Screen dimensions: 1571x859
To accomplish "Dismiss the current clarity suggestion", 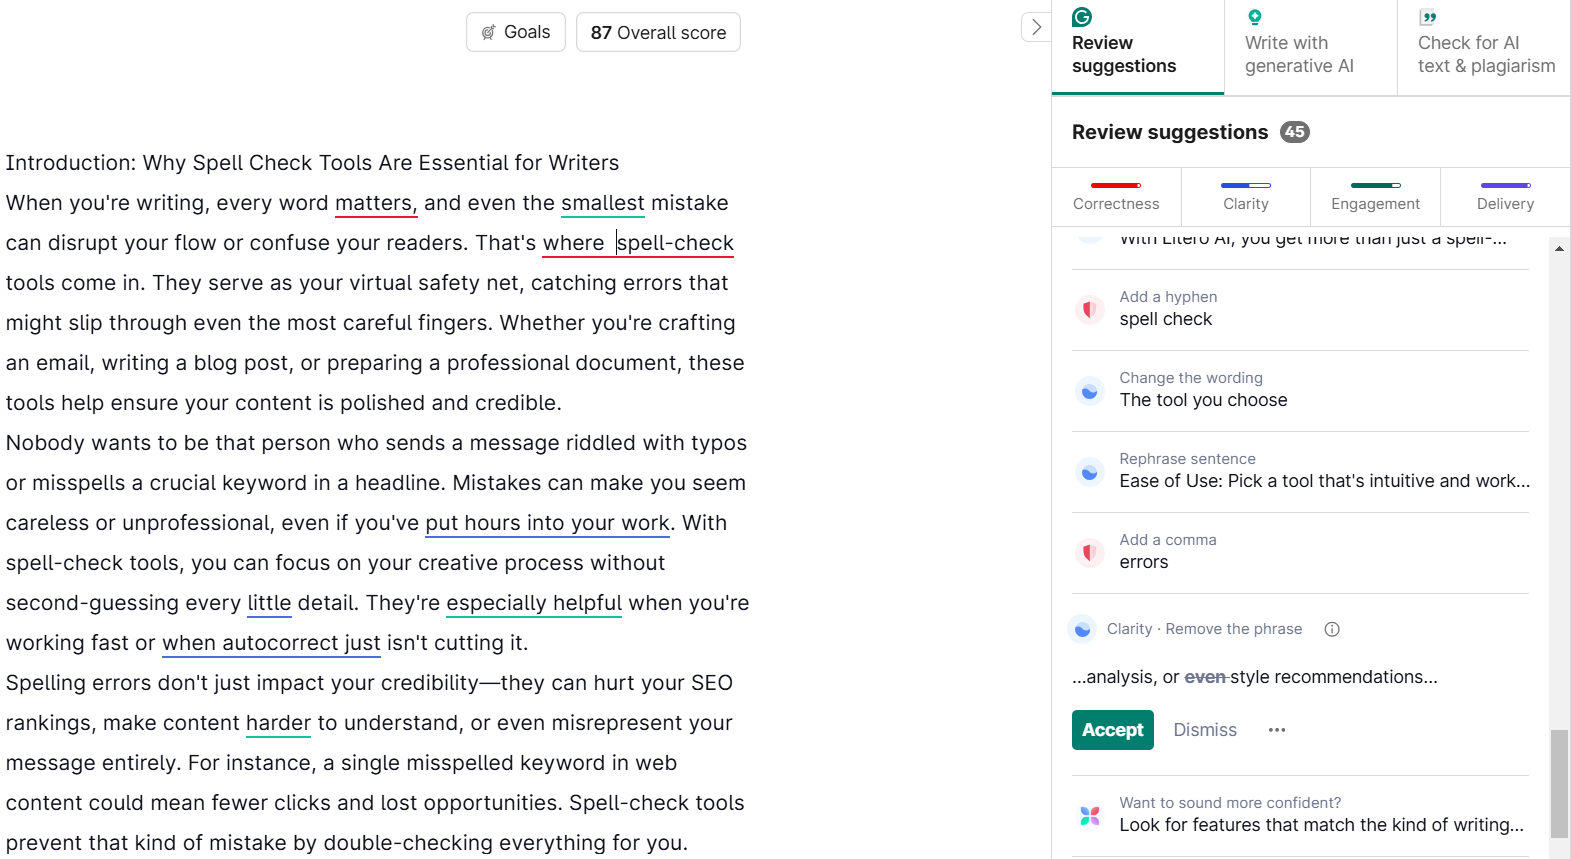I will [x=1205, y=730].
